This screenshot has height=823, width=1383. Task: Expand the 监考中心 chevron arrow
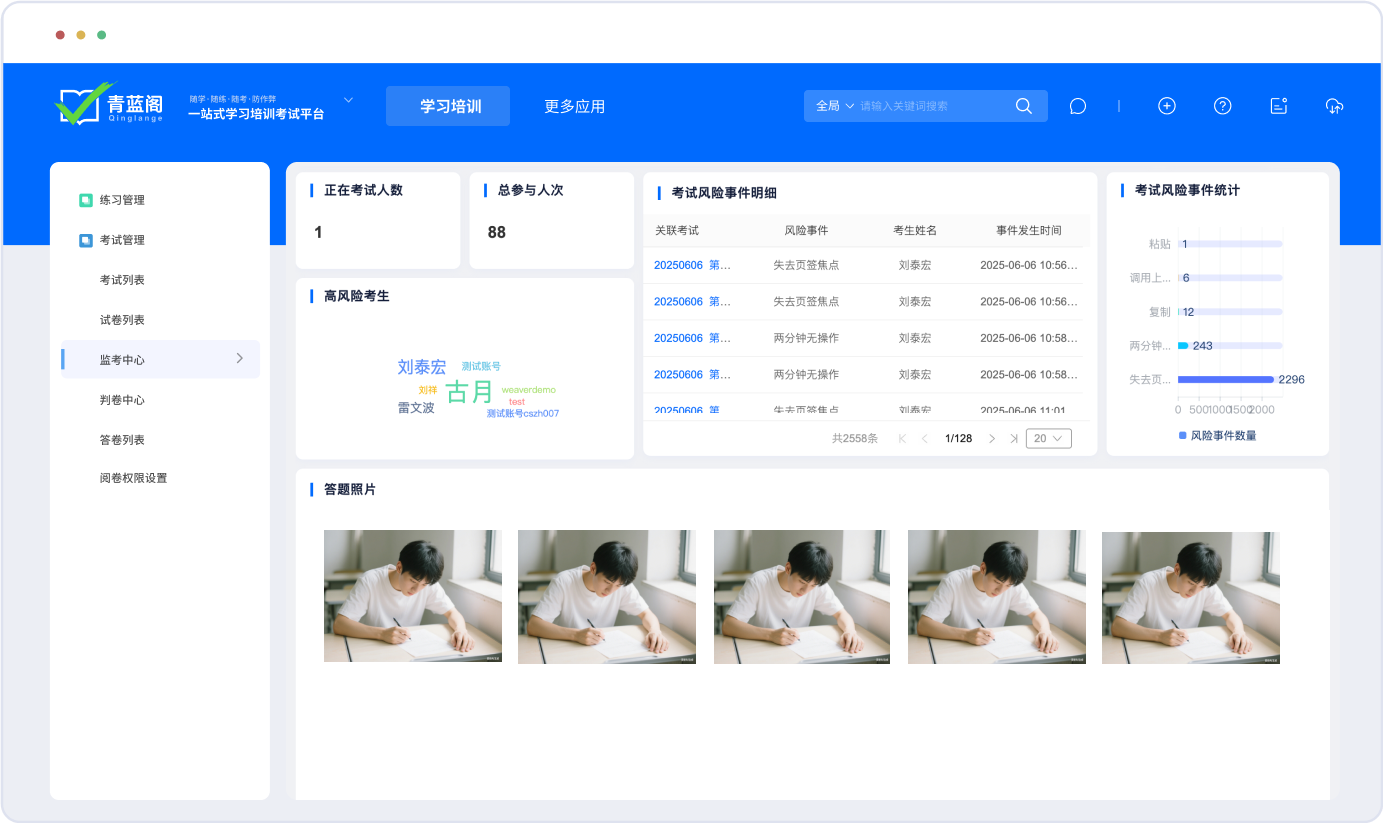tap(239, 358)
